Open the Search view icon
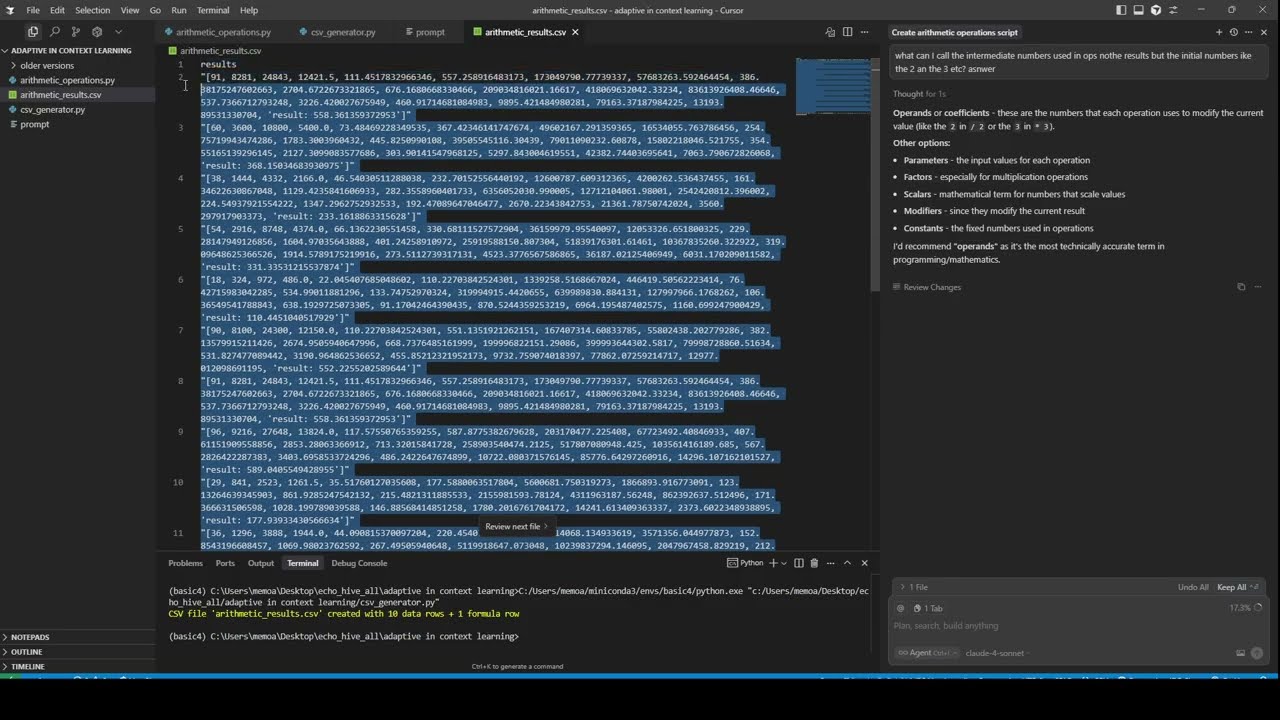 [54, 32]
